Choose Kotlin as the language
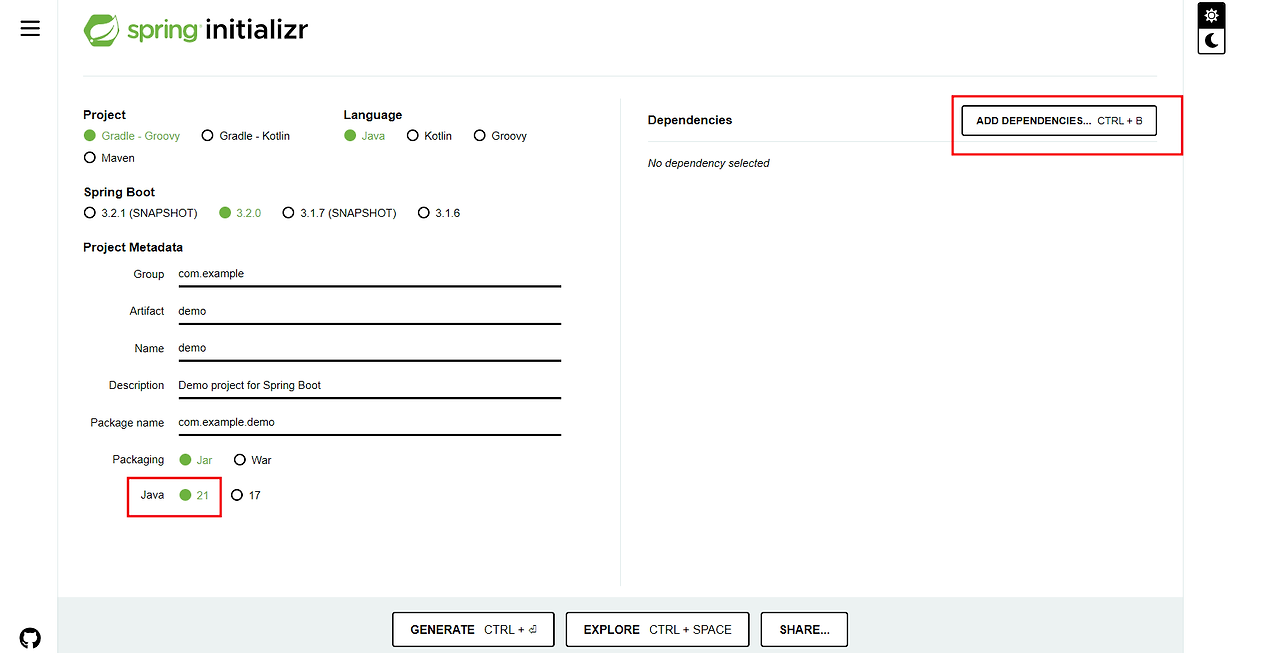 pos(430,136)
